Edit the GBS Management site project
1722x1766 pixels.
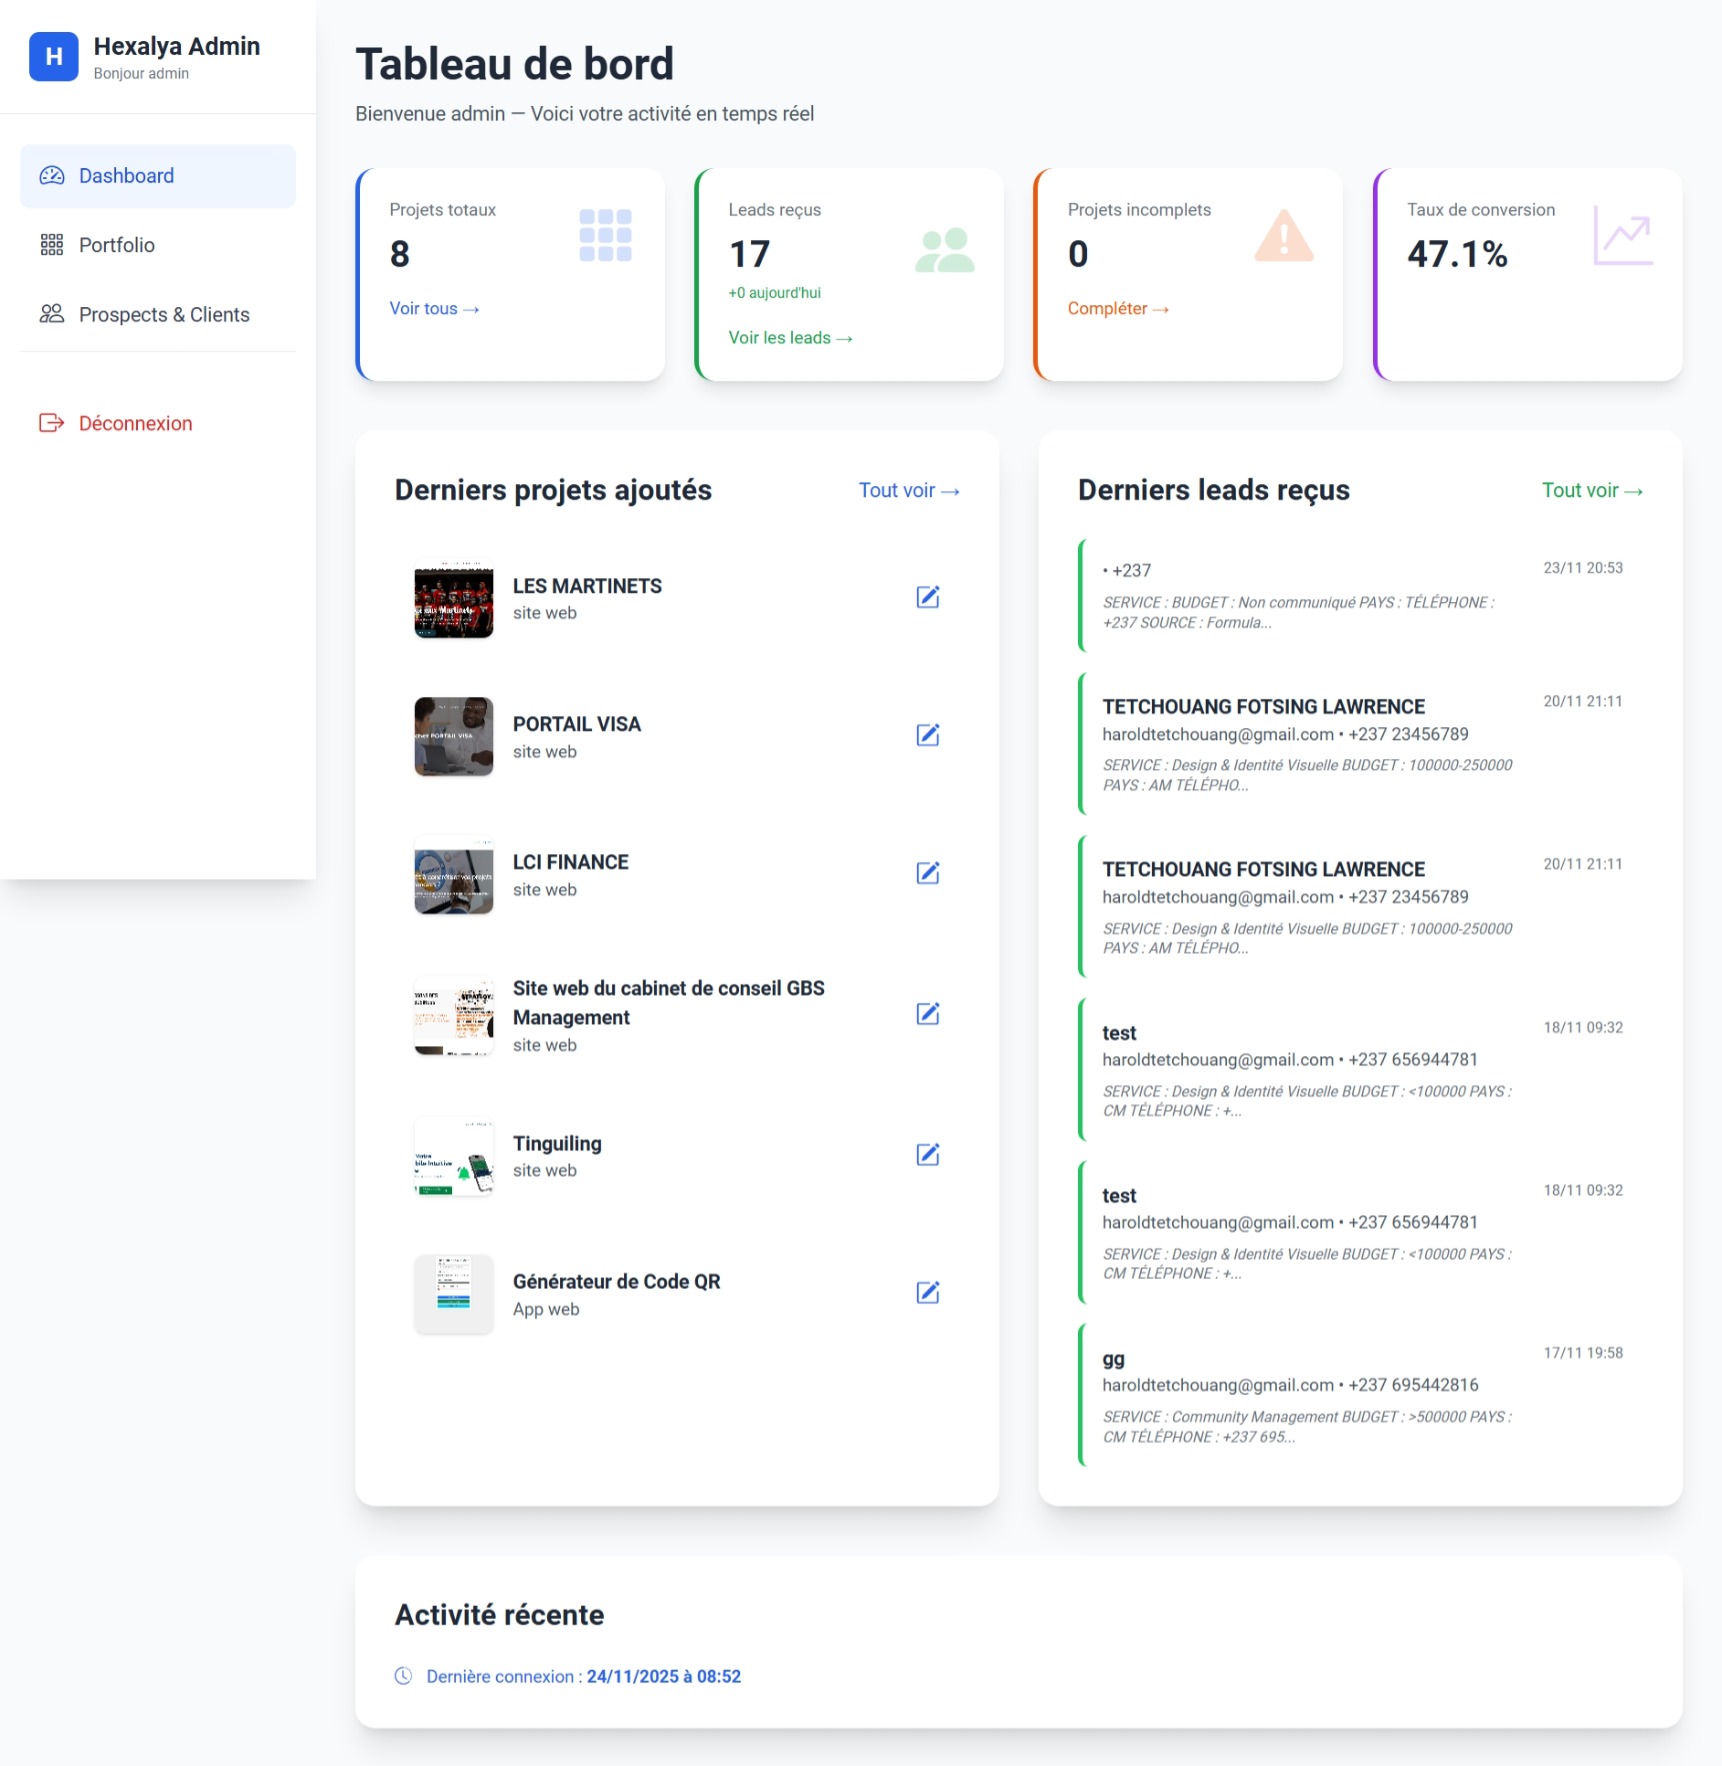point(927,1014)
